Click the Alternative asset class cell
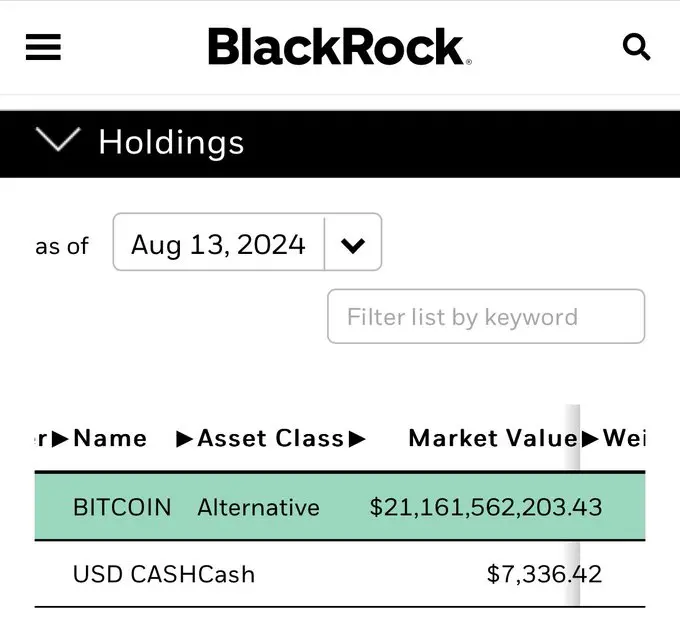The width and height of the screenshot is (680, 636). point(258,507)
